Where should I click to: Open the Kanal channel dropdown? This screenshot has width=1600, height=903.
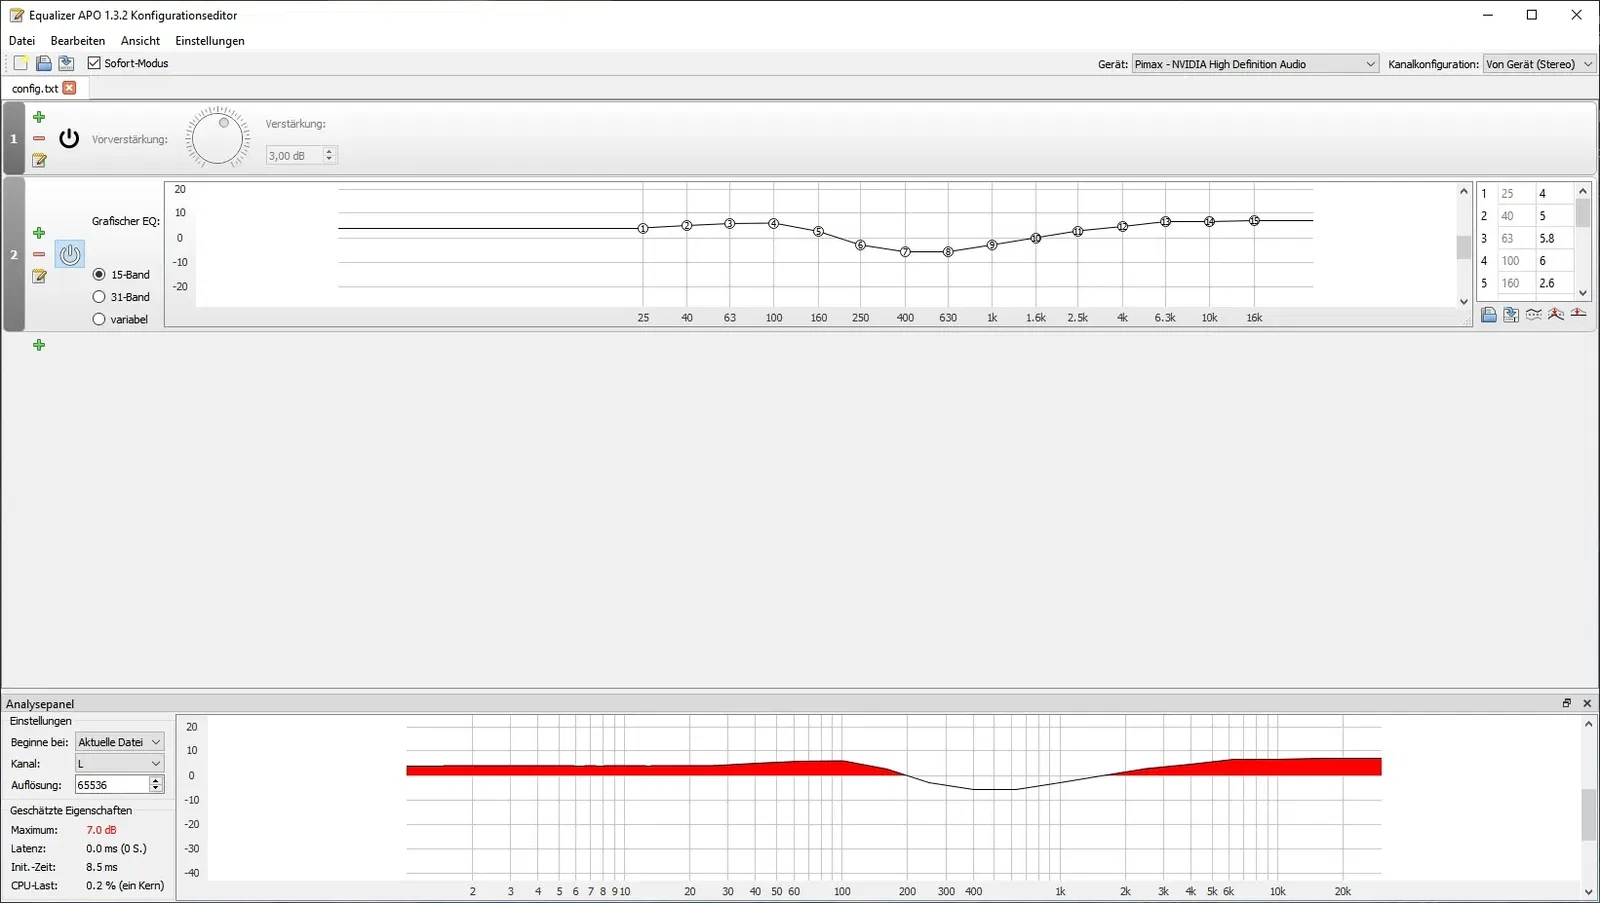120,763
